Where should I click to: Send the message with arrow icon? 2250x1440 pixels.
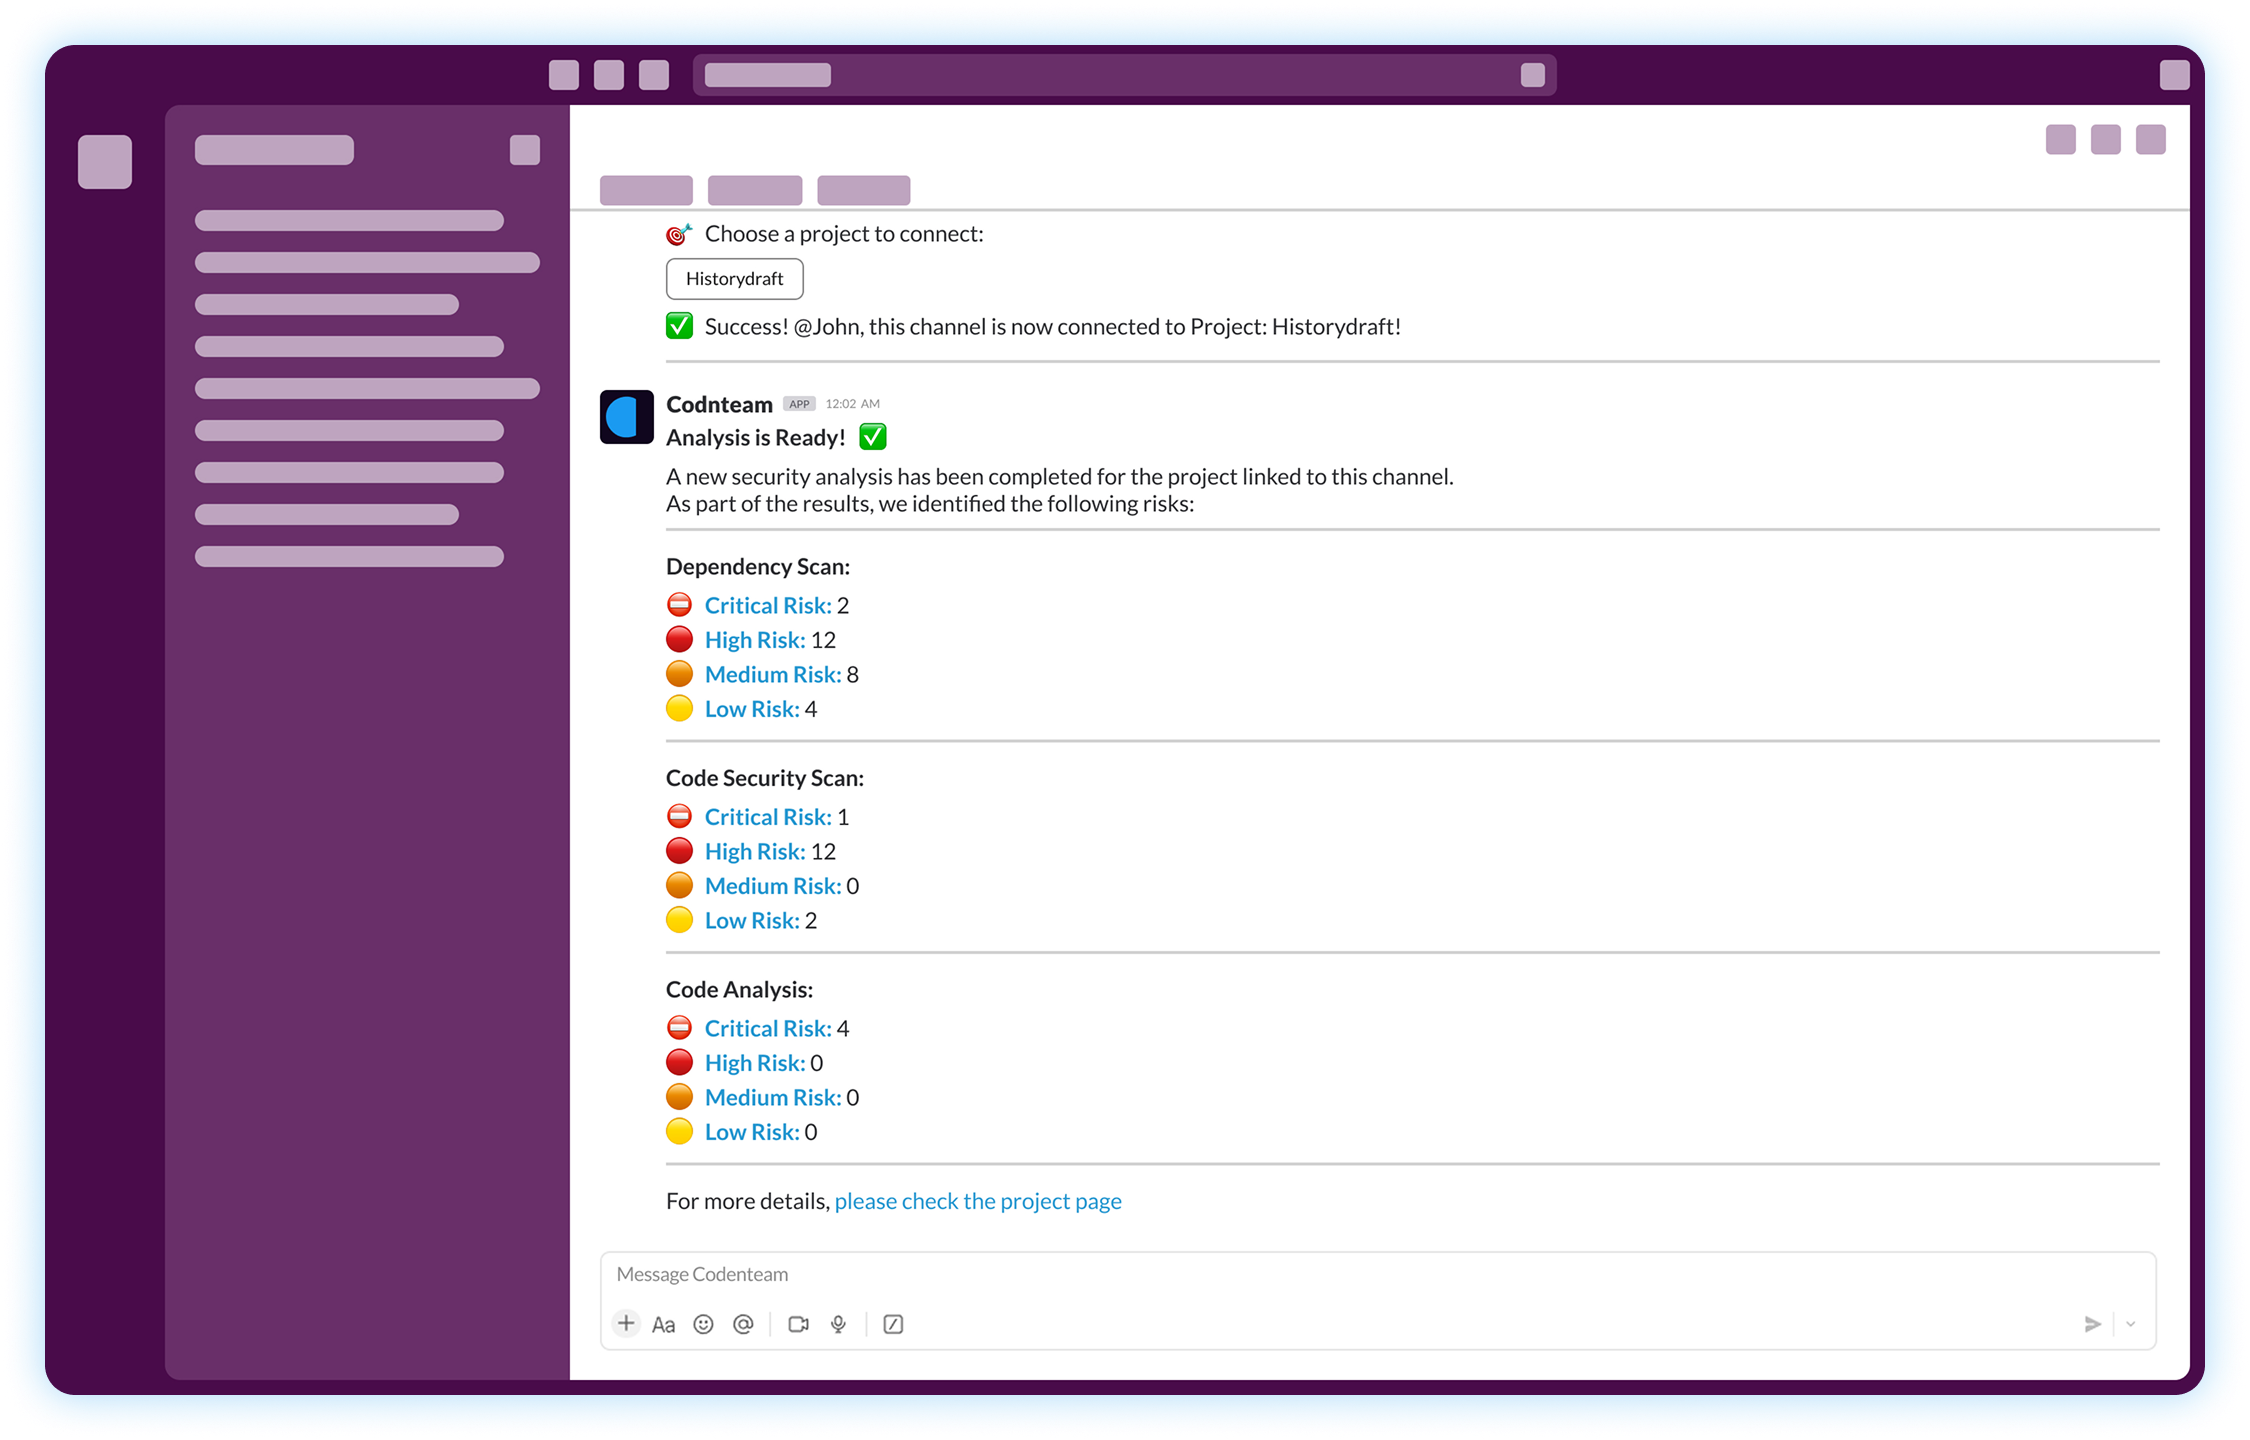2092,1324
